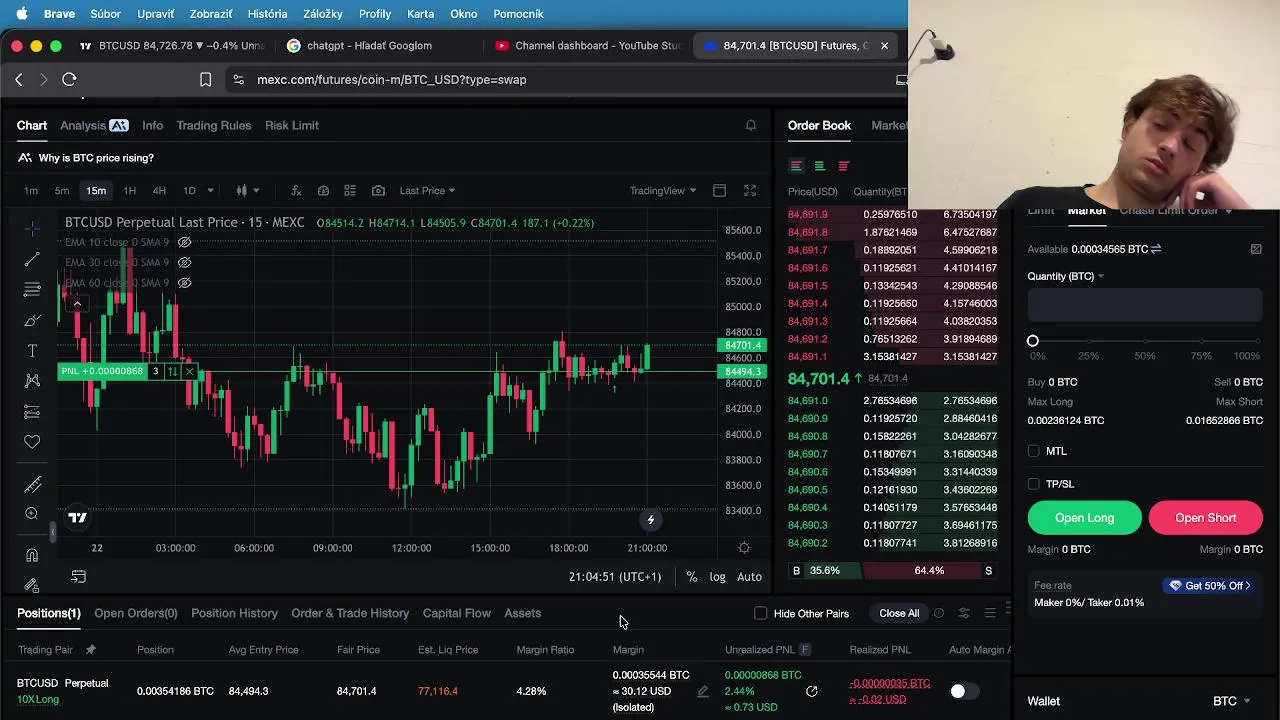
Task: Expand the more timeframes dropdown
Action: [x=210, y=190]
